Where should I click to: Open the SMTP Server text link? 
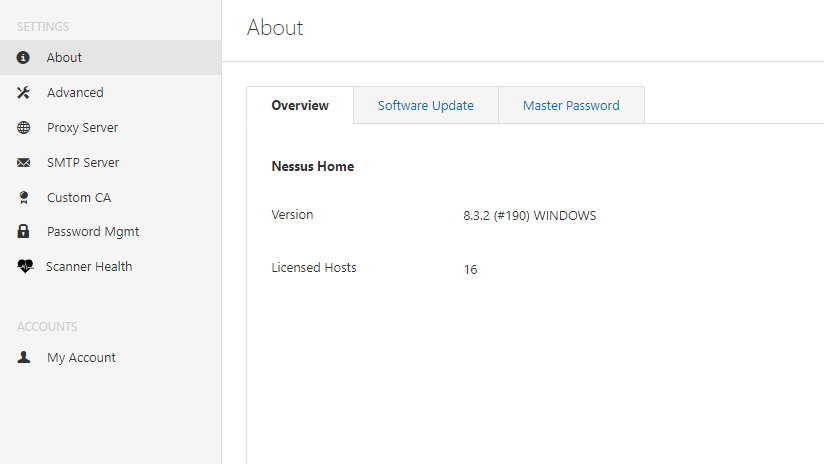pyautogui.click(x=83, y=163)
